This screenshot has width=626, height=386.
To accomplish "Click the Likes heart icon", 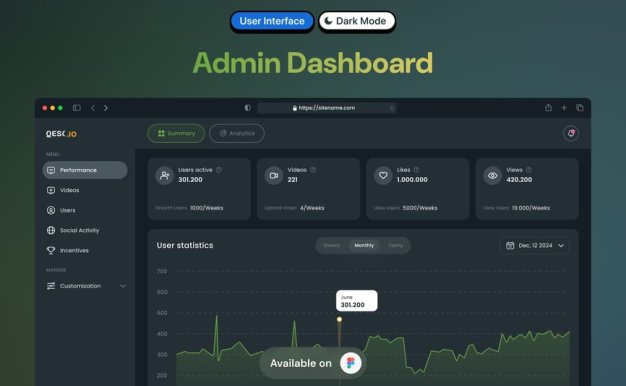I will click(x=383, y=176).
